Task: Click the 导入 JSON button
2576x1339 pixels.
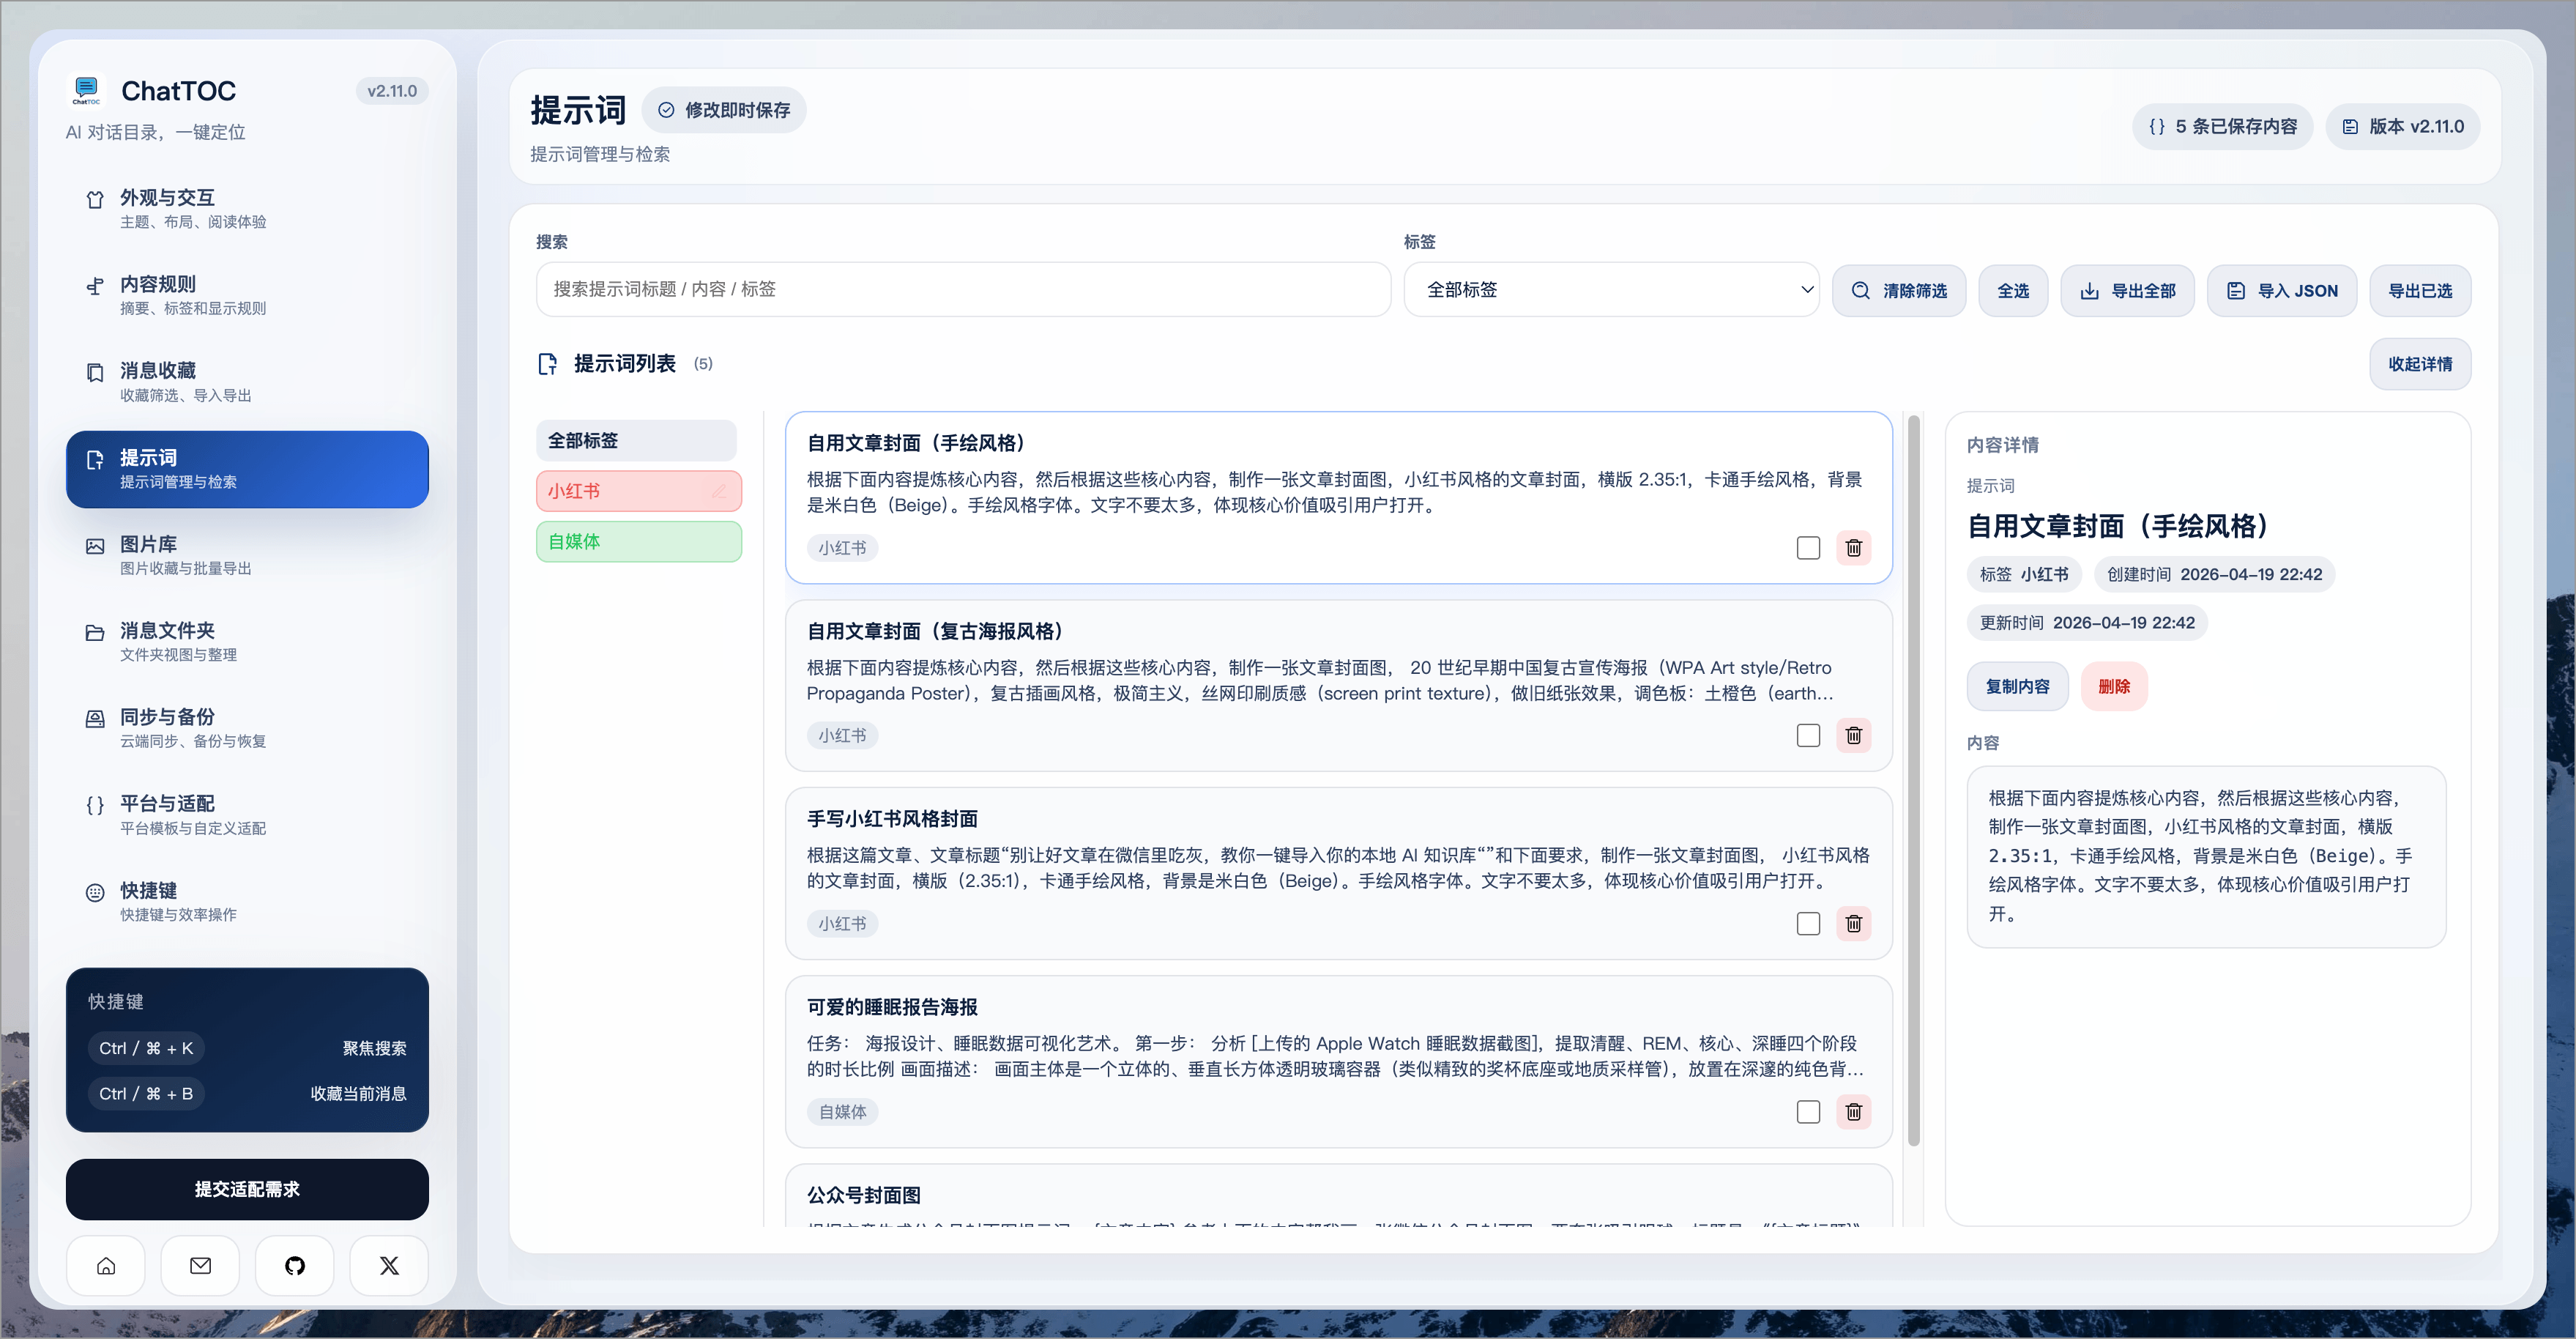Action: (x=2282, y=290)
